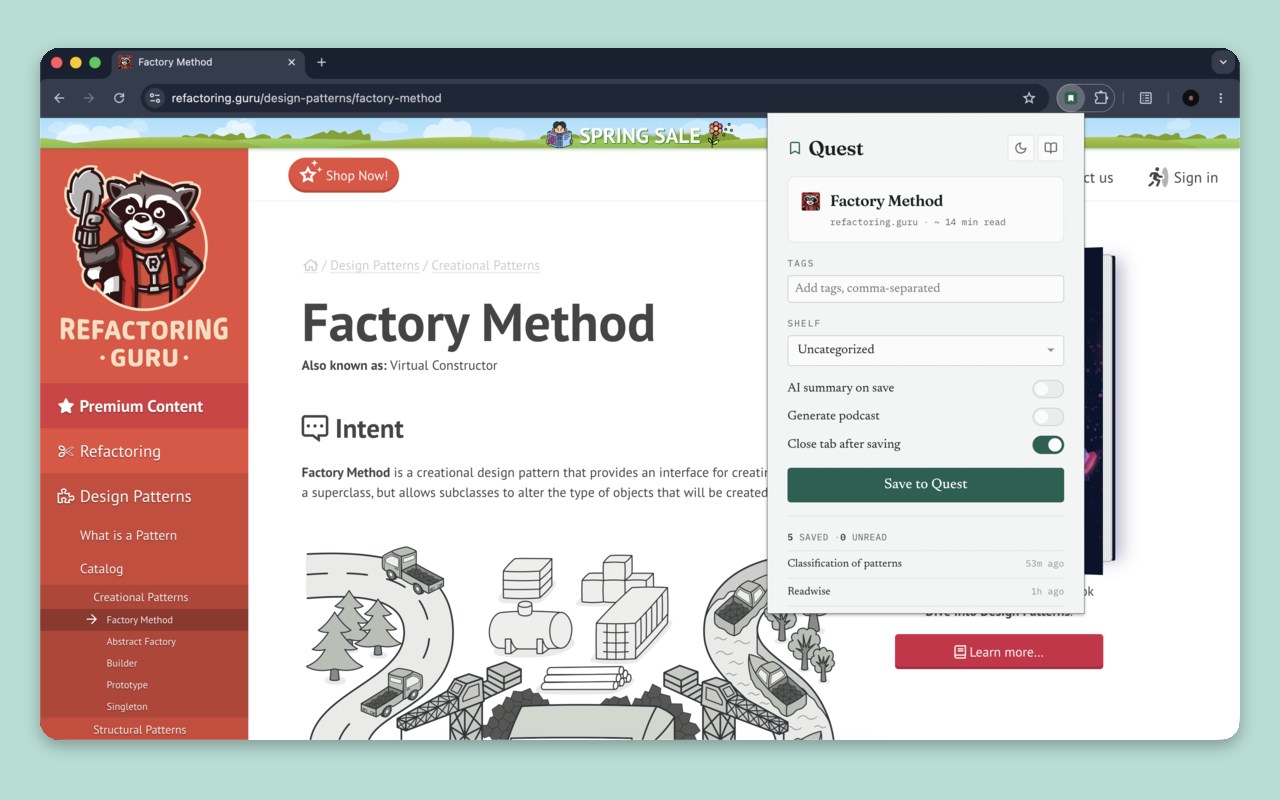Select Singleton pattern in sidebar

click(x=127, y=707)
